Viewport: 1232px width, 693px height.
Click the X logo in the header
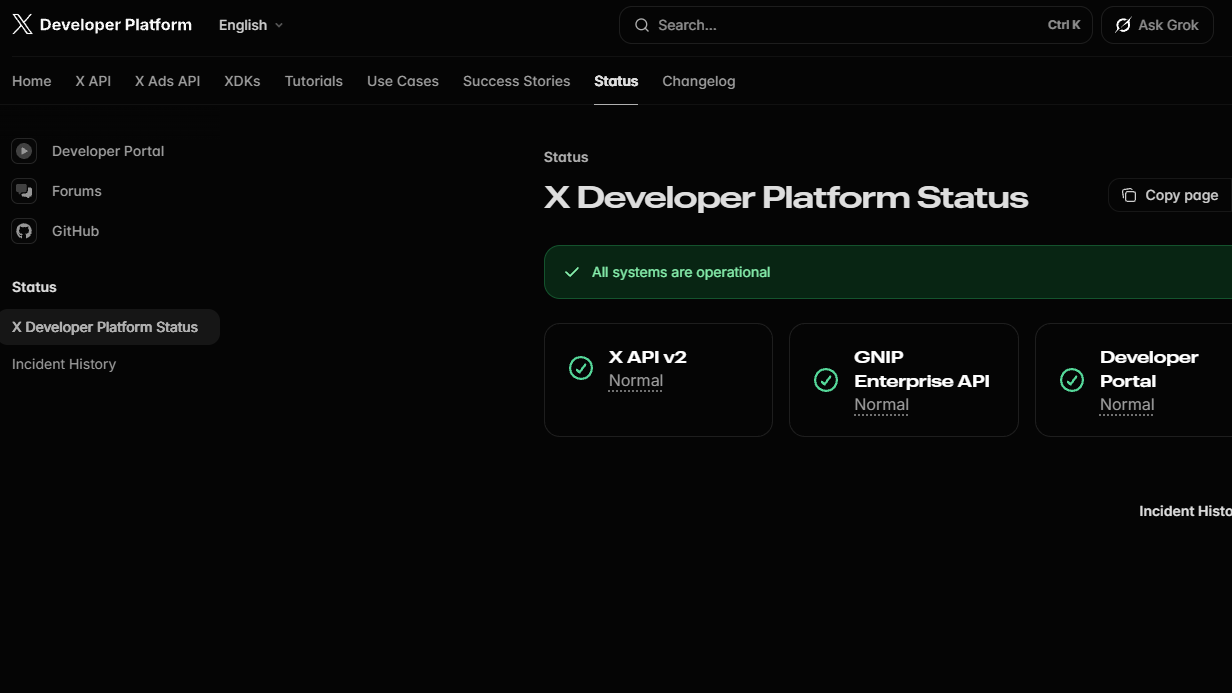22,24
